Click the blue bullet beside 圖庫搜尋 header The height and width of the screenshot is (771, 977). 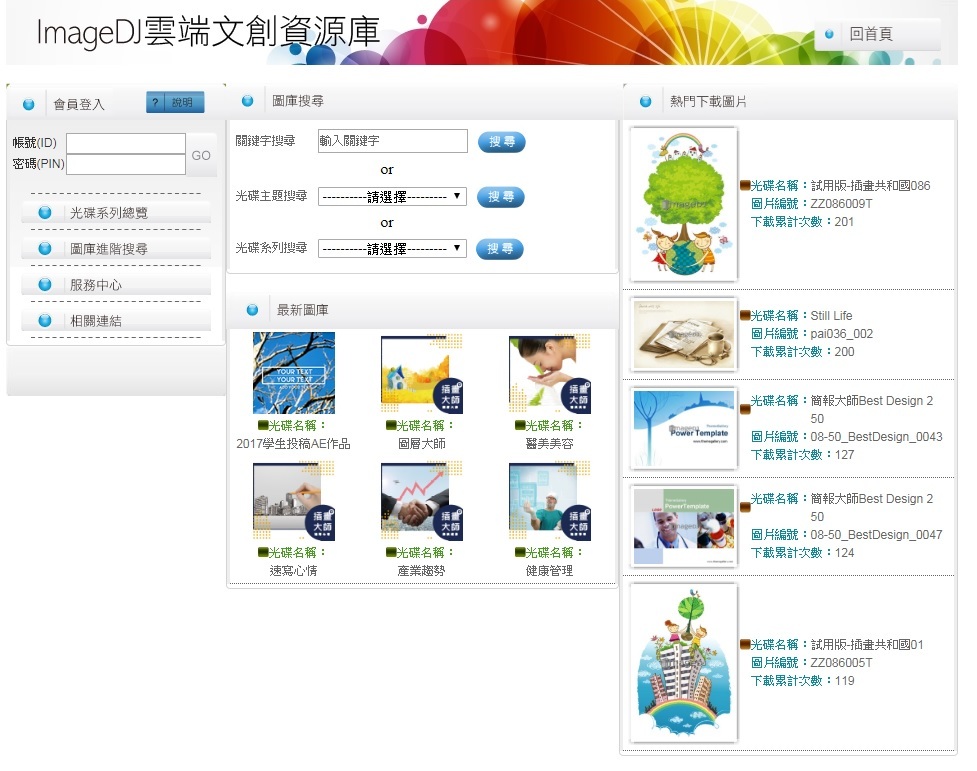[247, 101]
